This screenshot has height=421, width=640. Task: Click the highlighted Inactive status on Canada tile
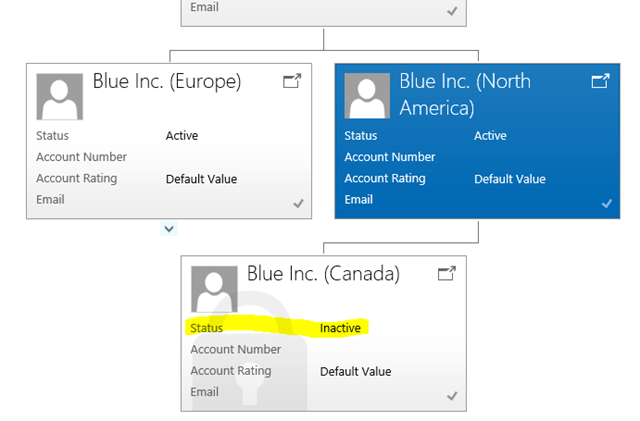[x=340, y=328]
